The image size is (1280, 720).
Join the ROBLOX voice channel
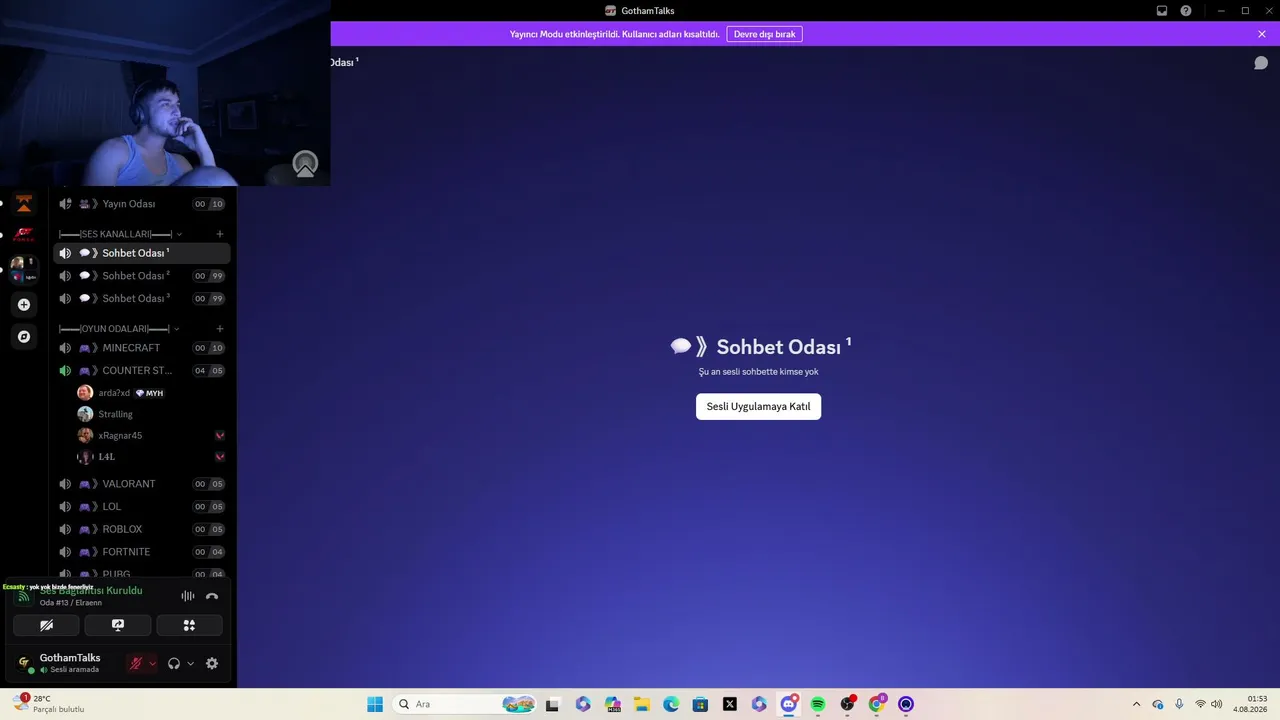141,529
